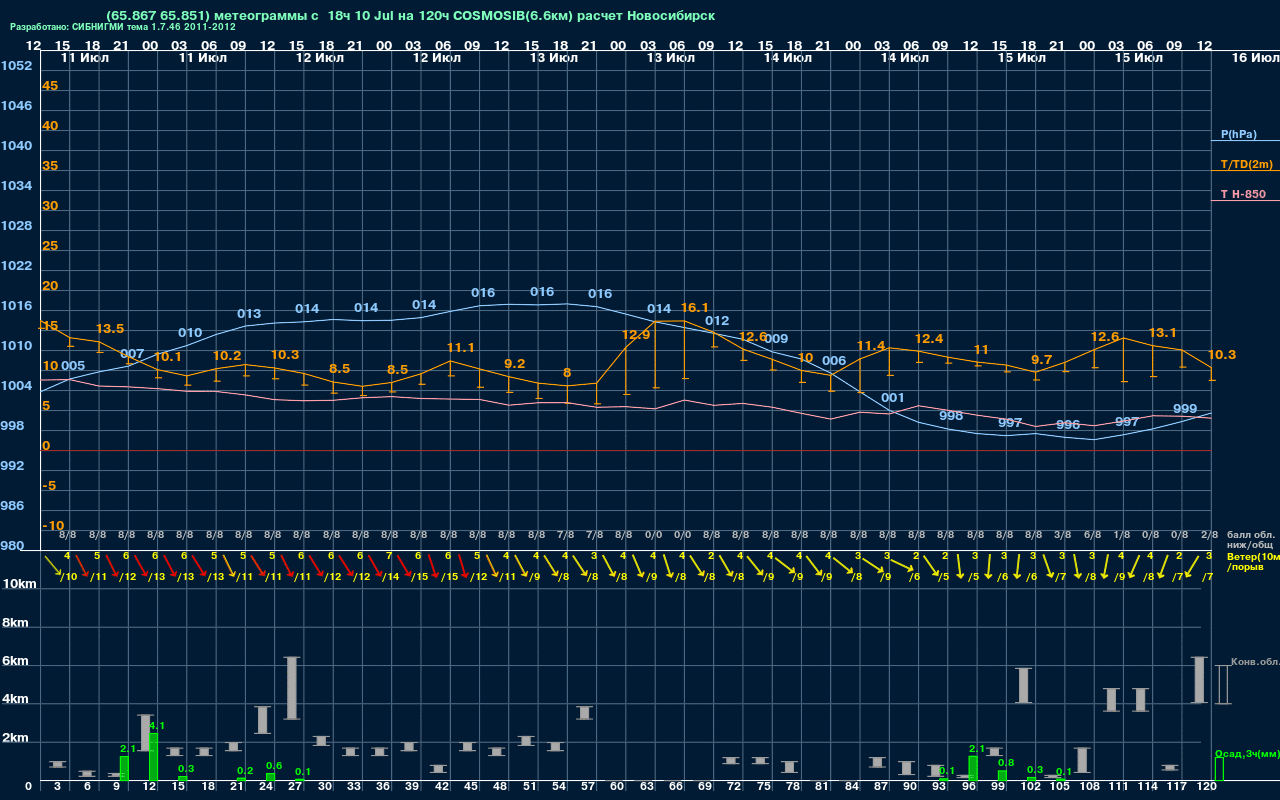Click the '16 Июл' date label

(x=1254, y=58)
